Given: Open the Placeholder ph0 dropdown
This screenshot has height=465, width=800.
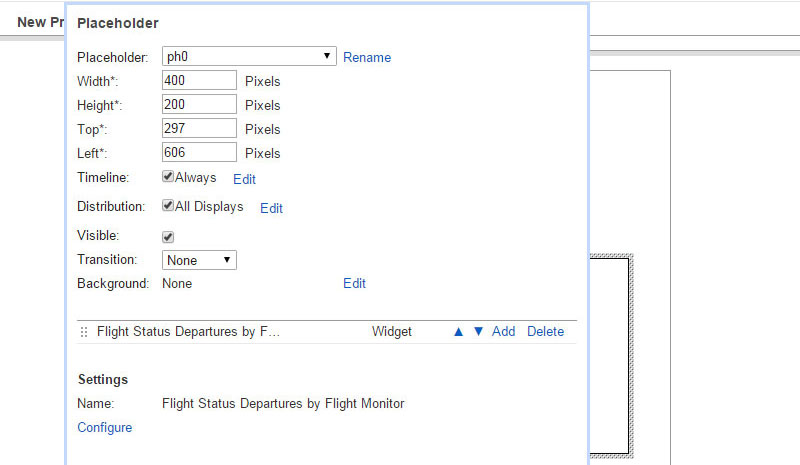Looking at the screenshot, I should [x=249, y=56].
